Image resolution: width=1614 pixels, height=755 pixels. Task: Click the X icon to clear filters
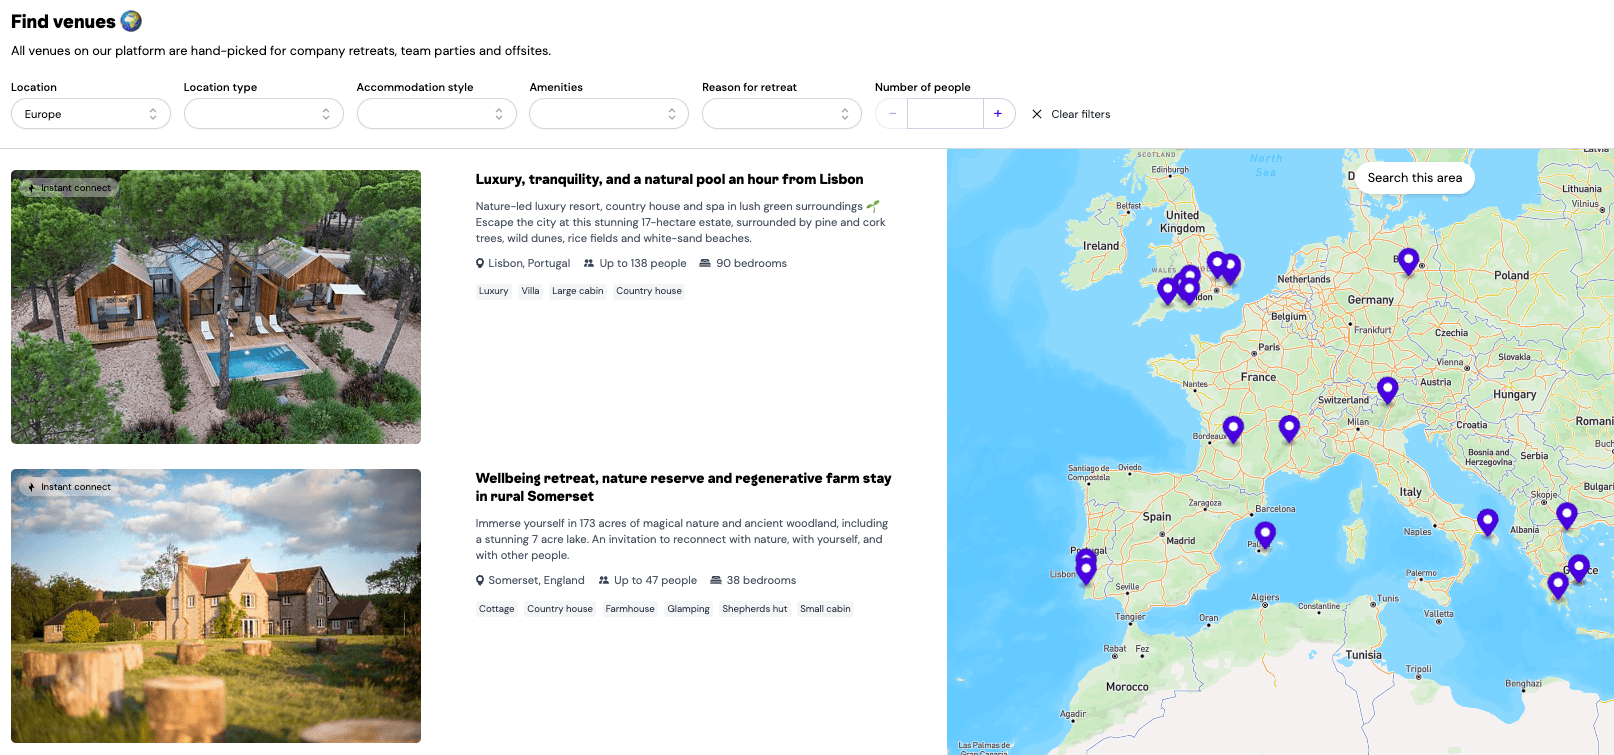pos(1037,114)
